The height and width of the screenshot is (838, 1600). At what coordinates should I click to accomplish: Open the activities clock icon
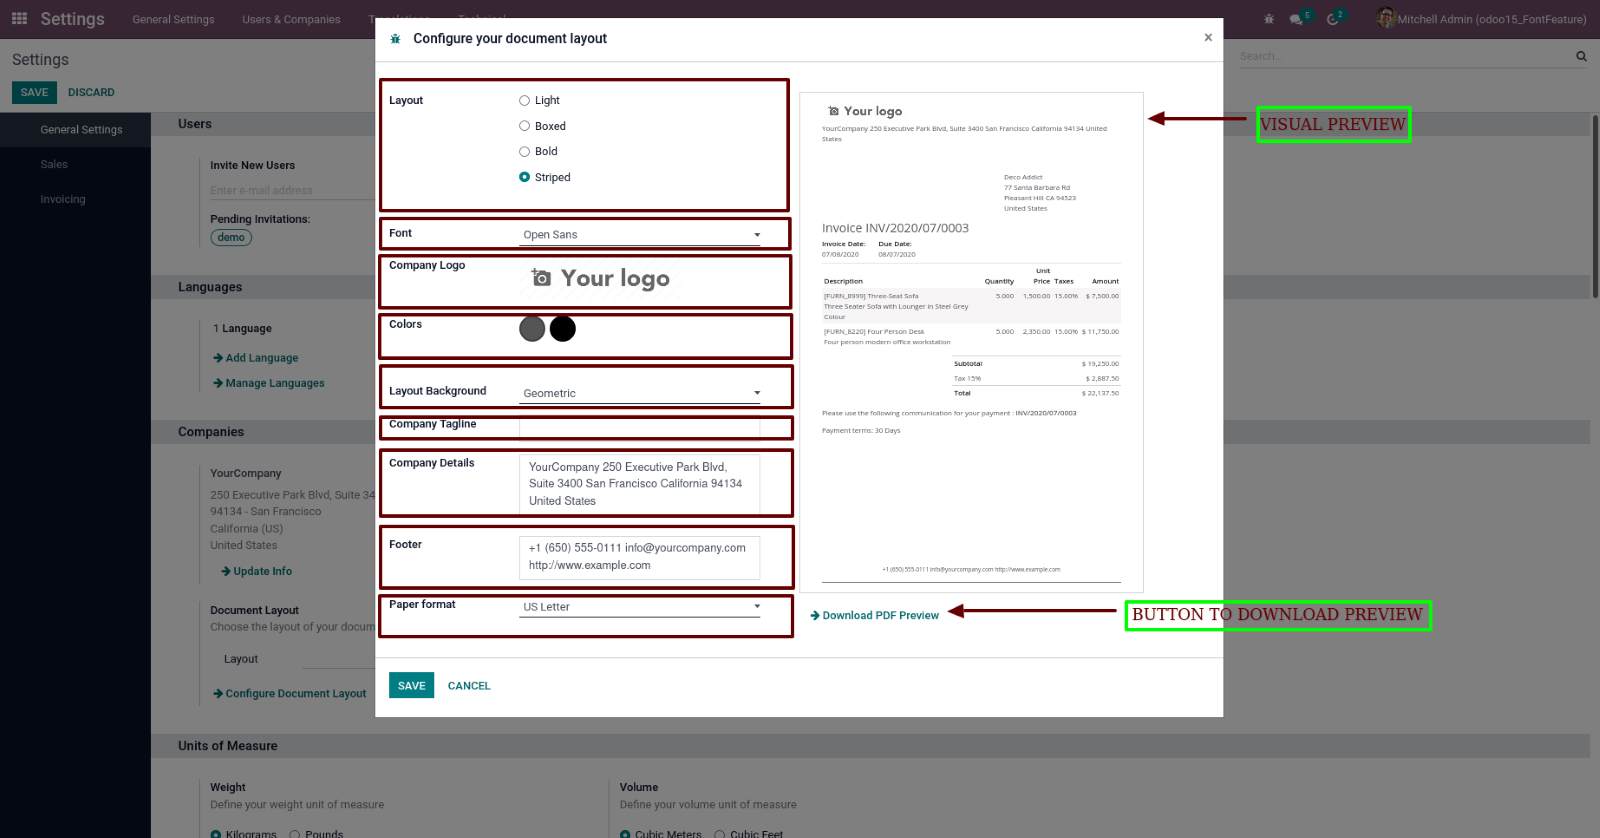click(x=1333, y=19)
